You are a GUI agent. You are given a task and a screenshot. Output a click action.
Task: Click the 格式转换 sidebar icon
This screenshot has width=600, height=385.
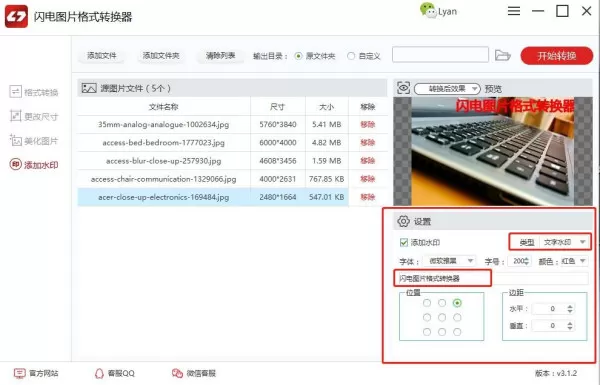pos(15,92)
